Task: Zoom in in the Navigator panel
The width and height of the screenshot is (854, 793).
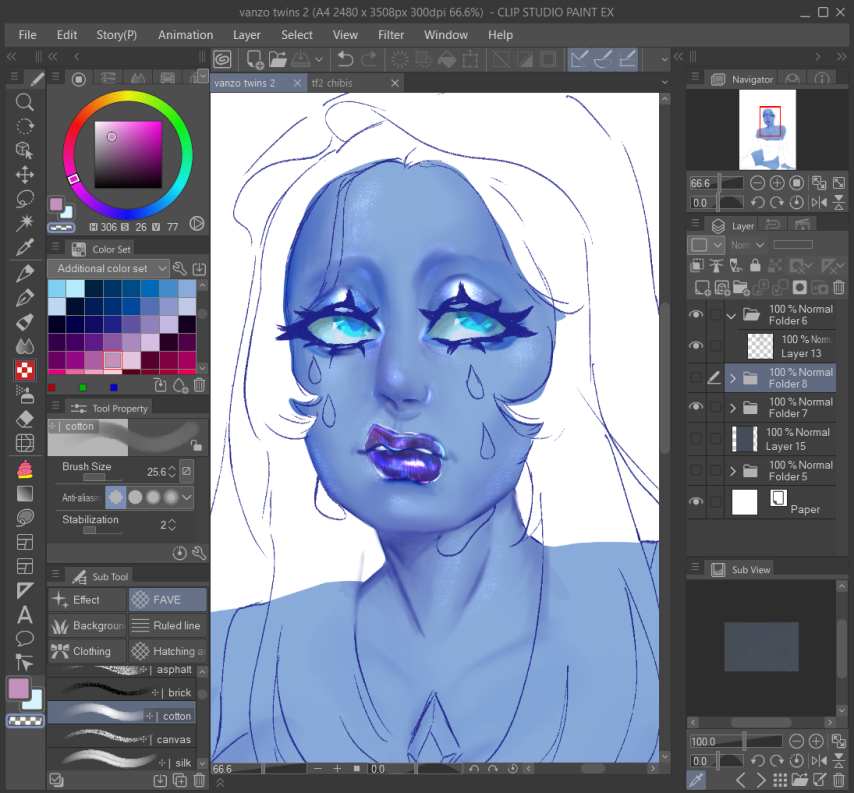Action: tap(777, 183)
